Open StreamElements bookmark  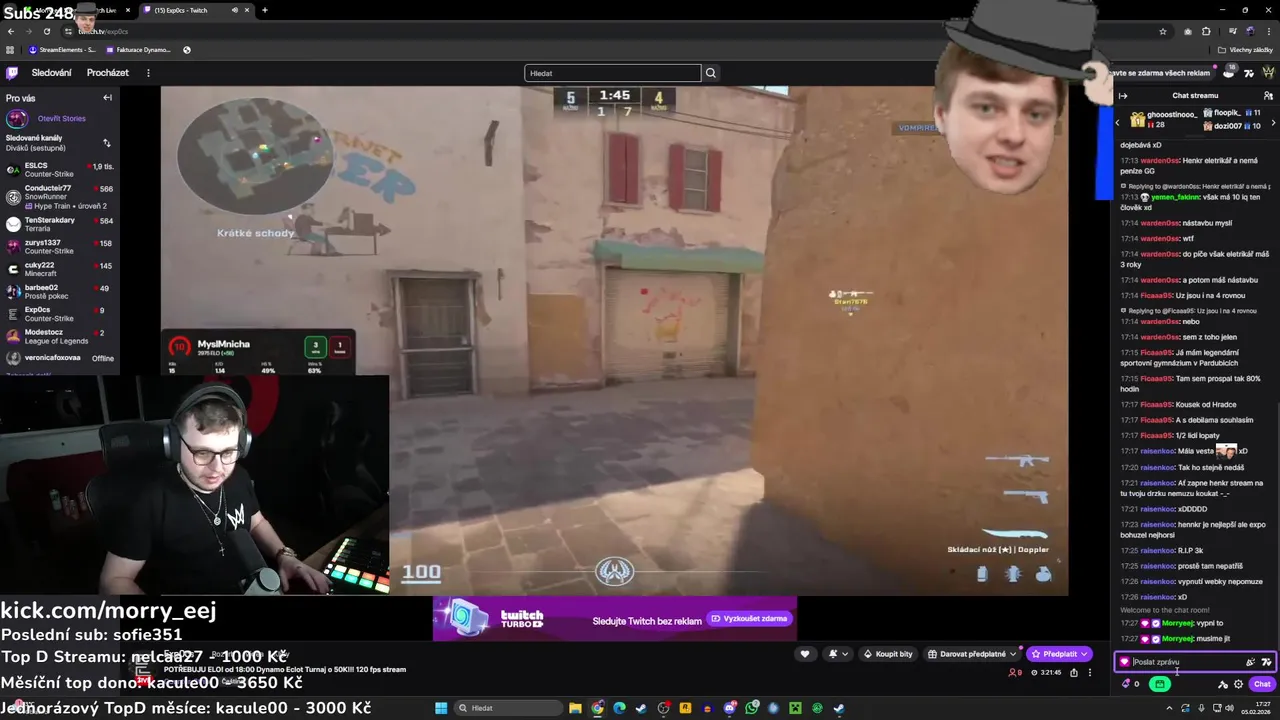click(62, 50)
